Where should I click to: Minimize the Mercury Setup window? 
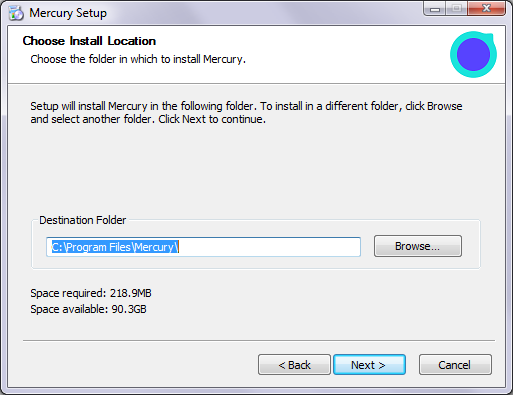434,9
